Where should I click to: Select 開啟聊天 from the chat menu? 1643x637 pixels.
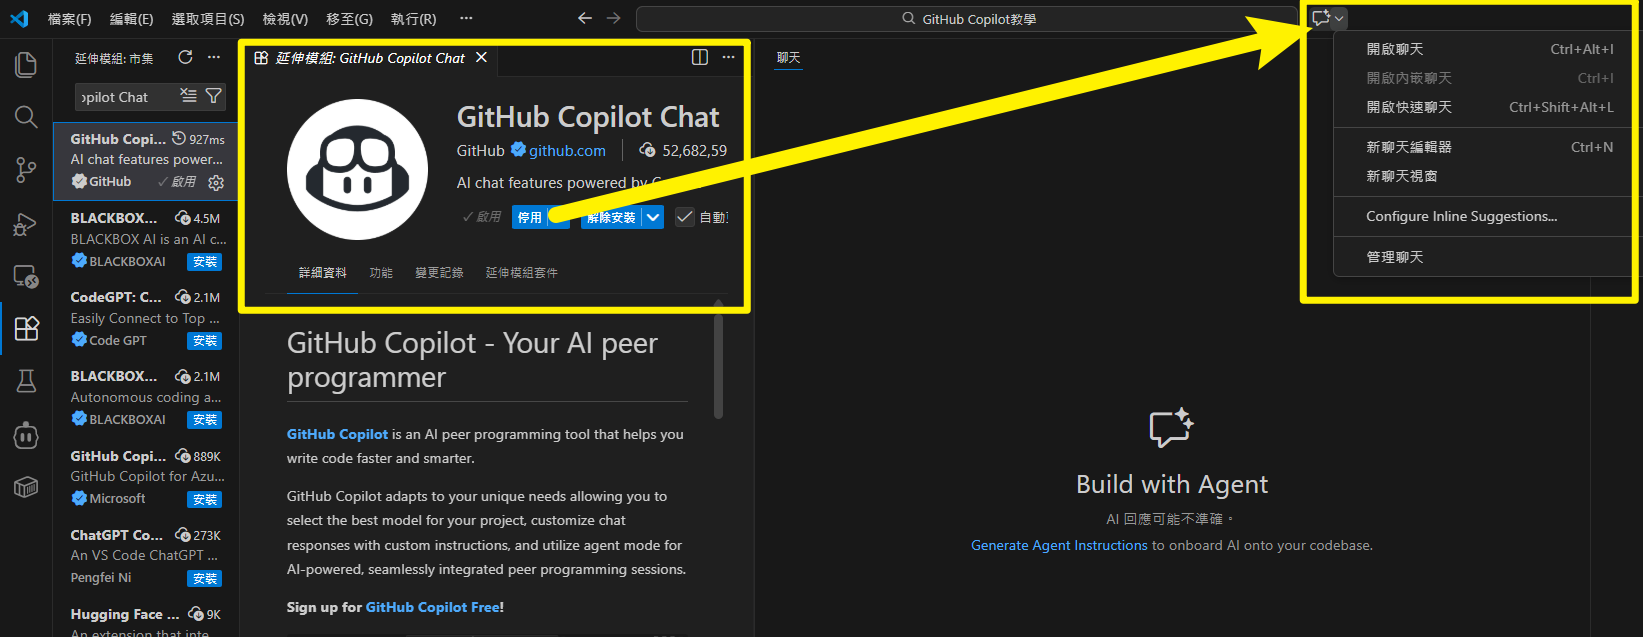(x=1395, y=49)
